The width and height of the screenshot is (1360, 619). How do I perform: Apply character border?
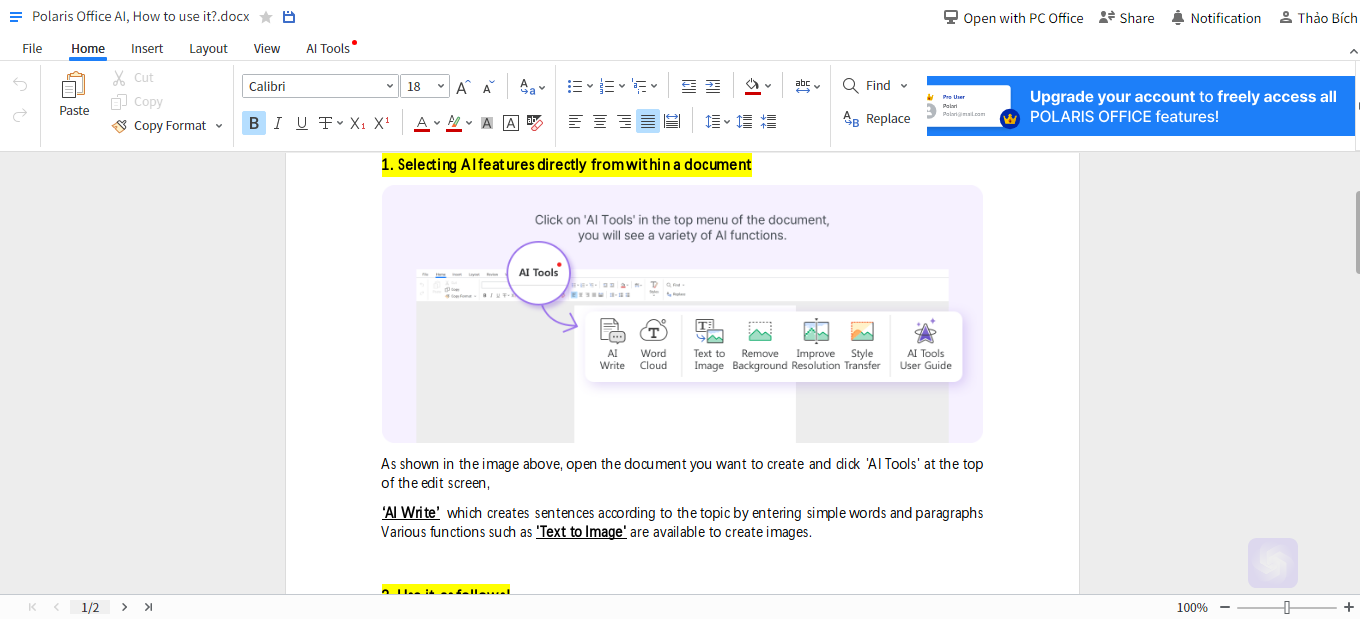(x=511, y=123)
